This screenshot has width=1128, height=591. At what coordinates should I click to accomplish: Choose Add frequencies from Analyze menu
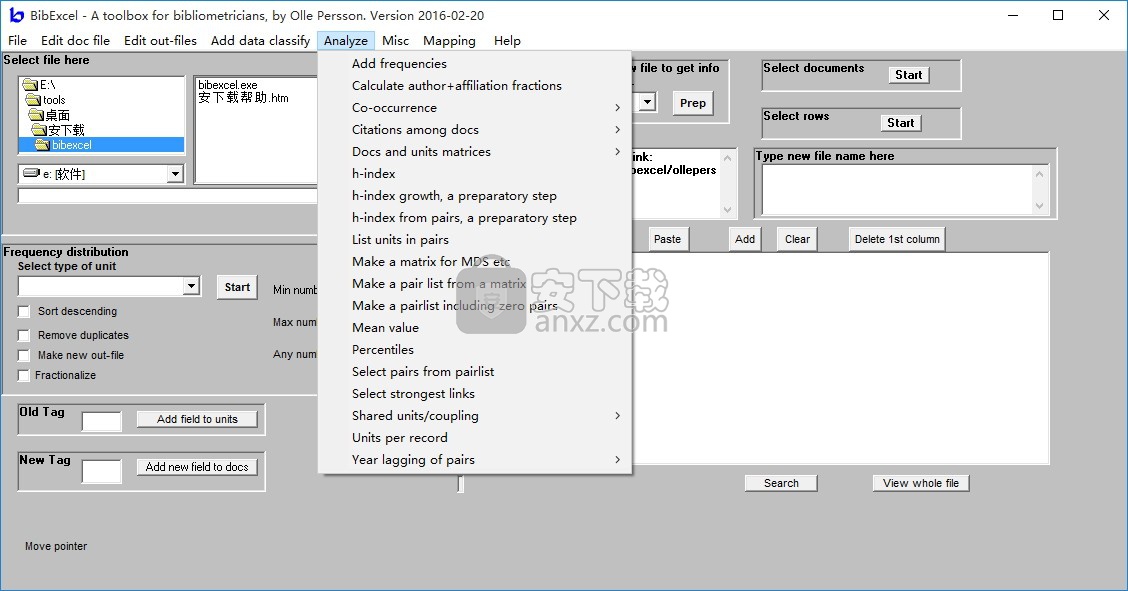point(475,64)
